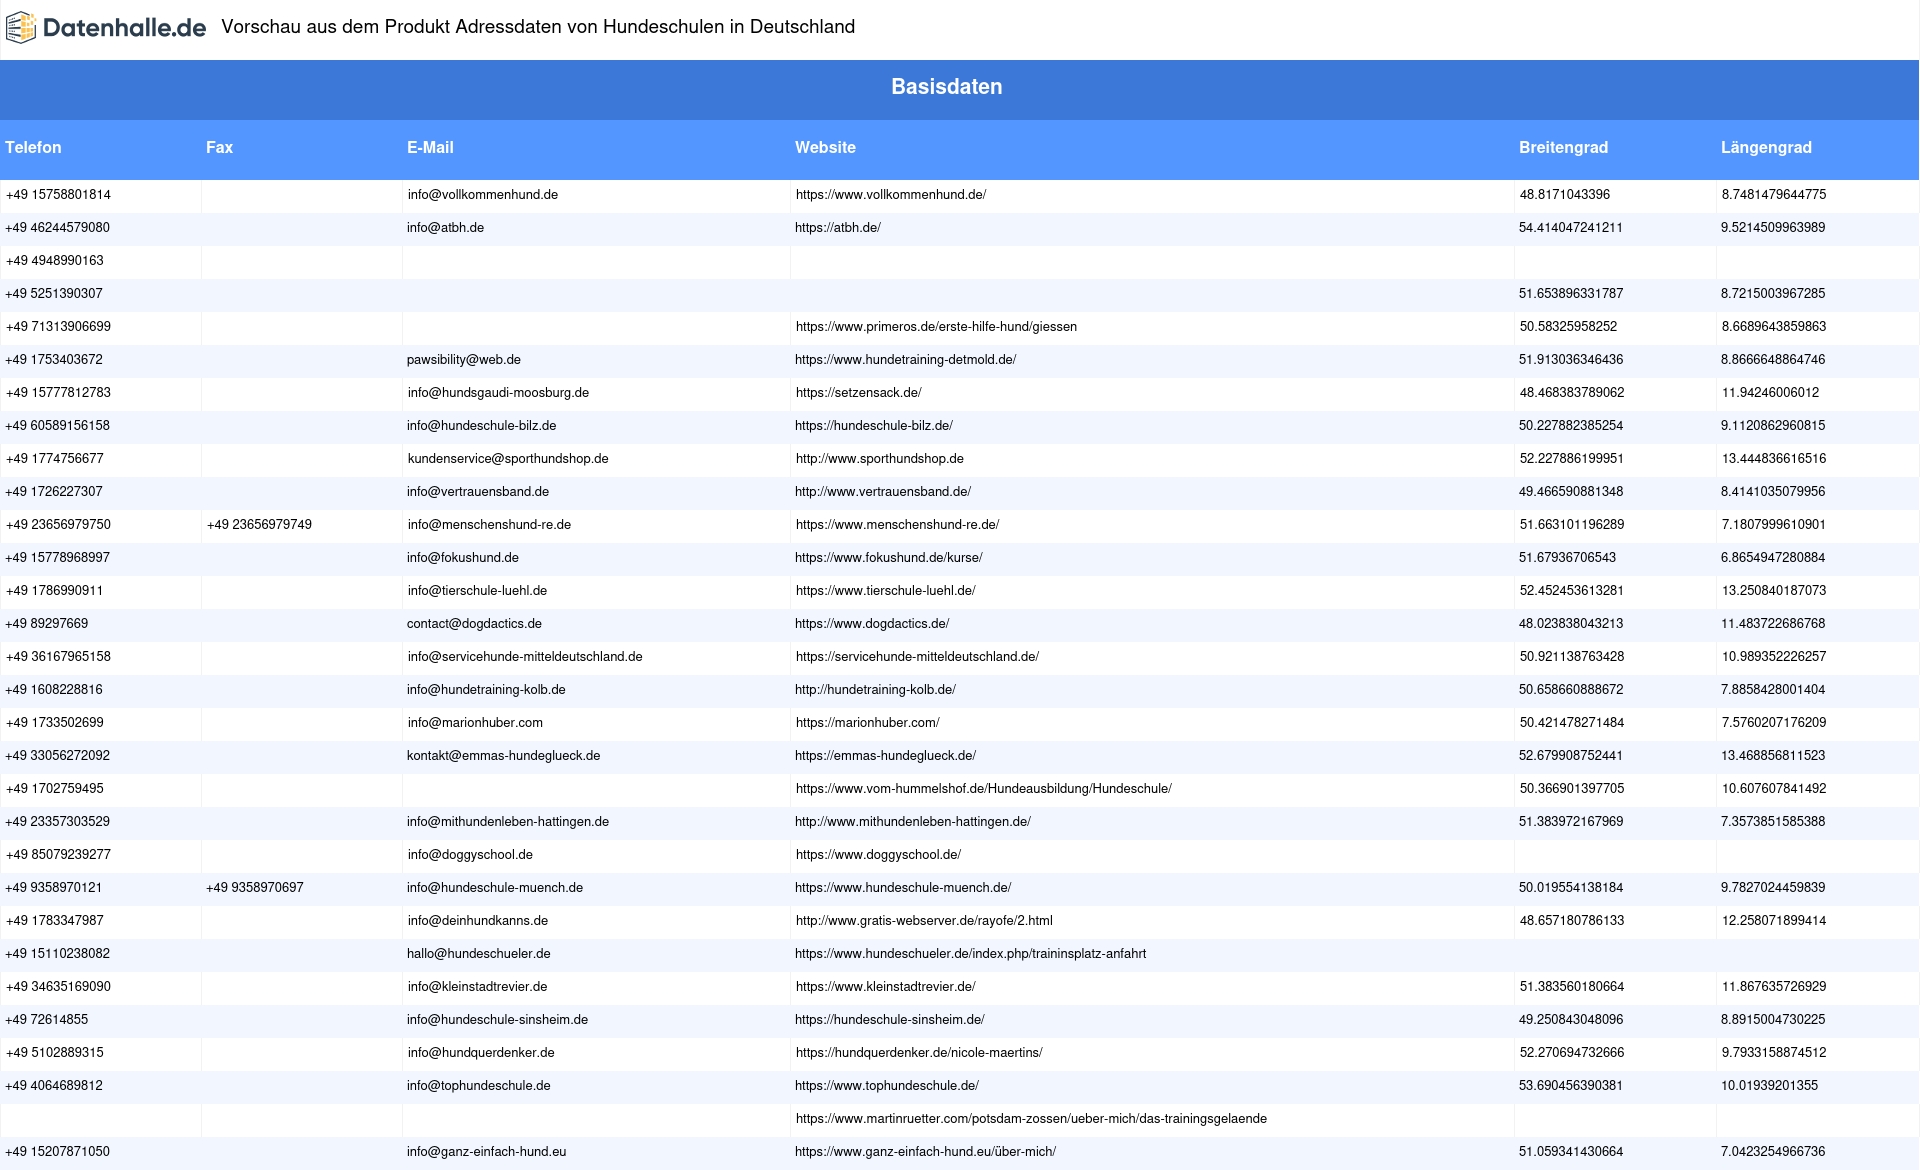Open https://hundeschule-bilz.de/ link
The width and height of the screenshot is (1920, 1170).
874,426
